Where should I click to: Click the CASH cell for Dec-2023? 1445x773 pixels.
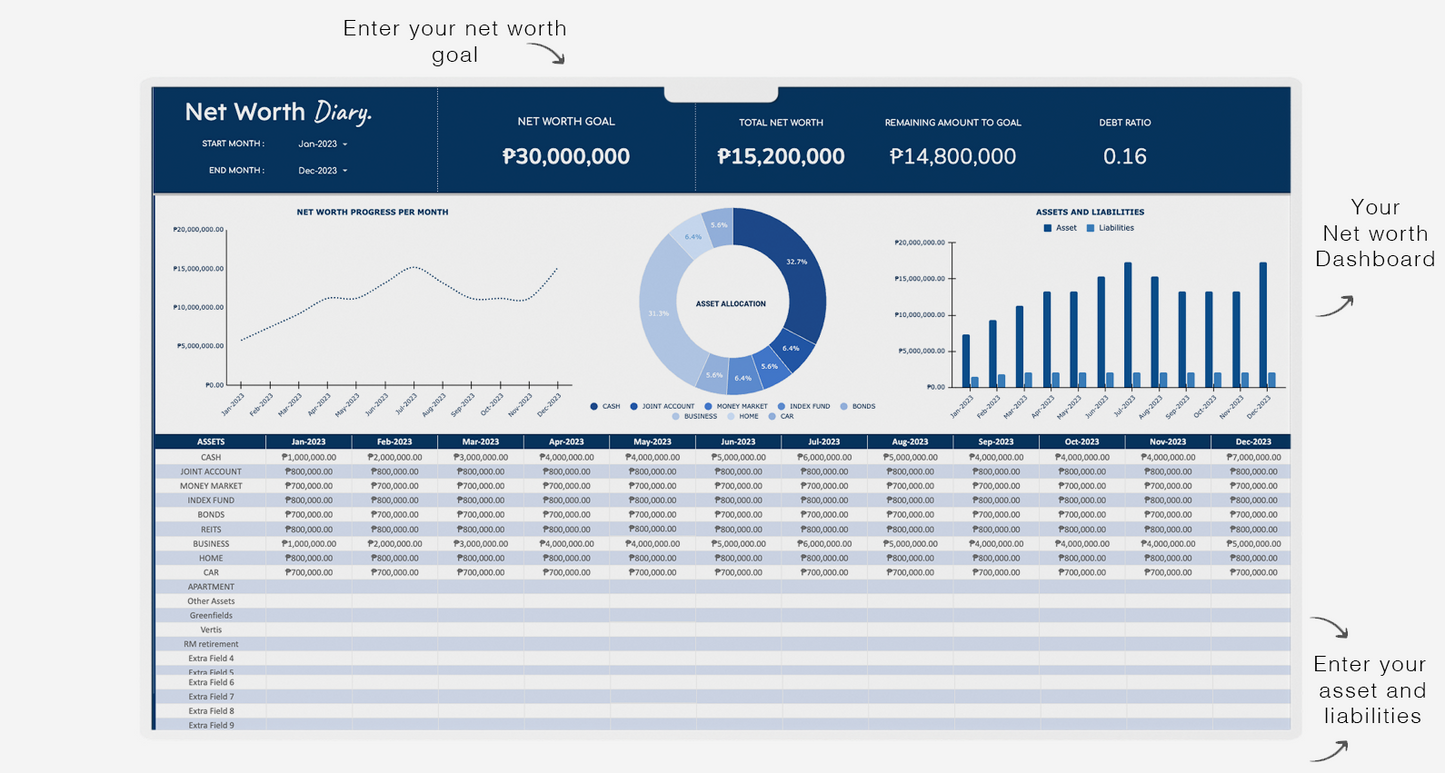pyautogui.click(x=1251, y=457)
